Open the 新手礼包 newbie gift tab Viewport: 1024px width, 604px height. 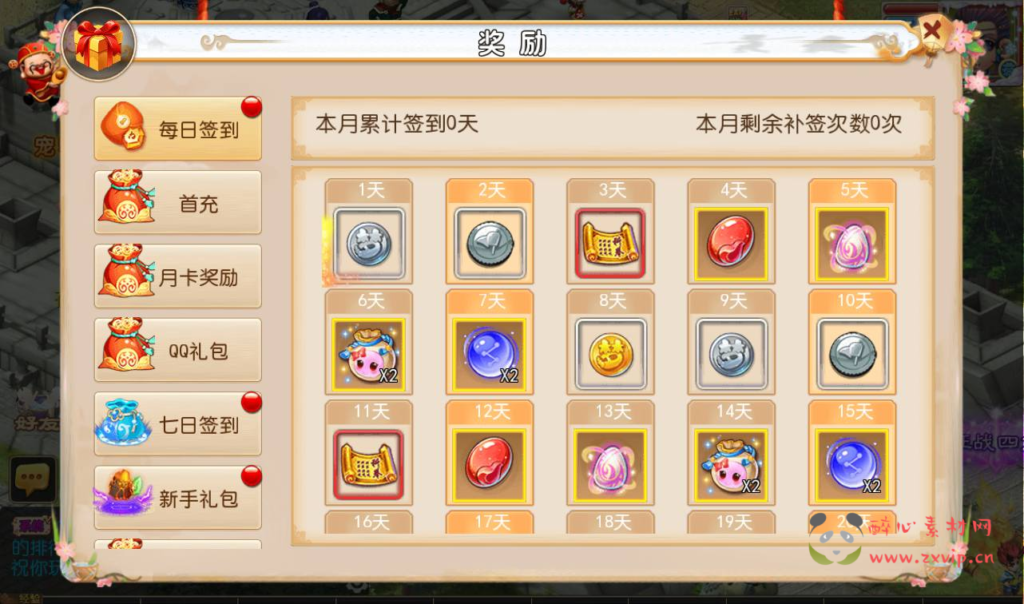178,498
